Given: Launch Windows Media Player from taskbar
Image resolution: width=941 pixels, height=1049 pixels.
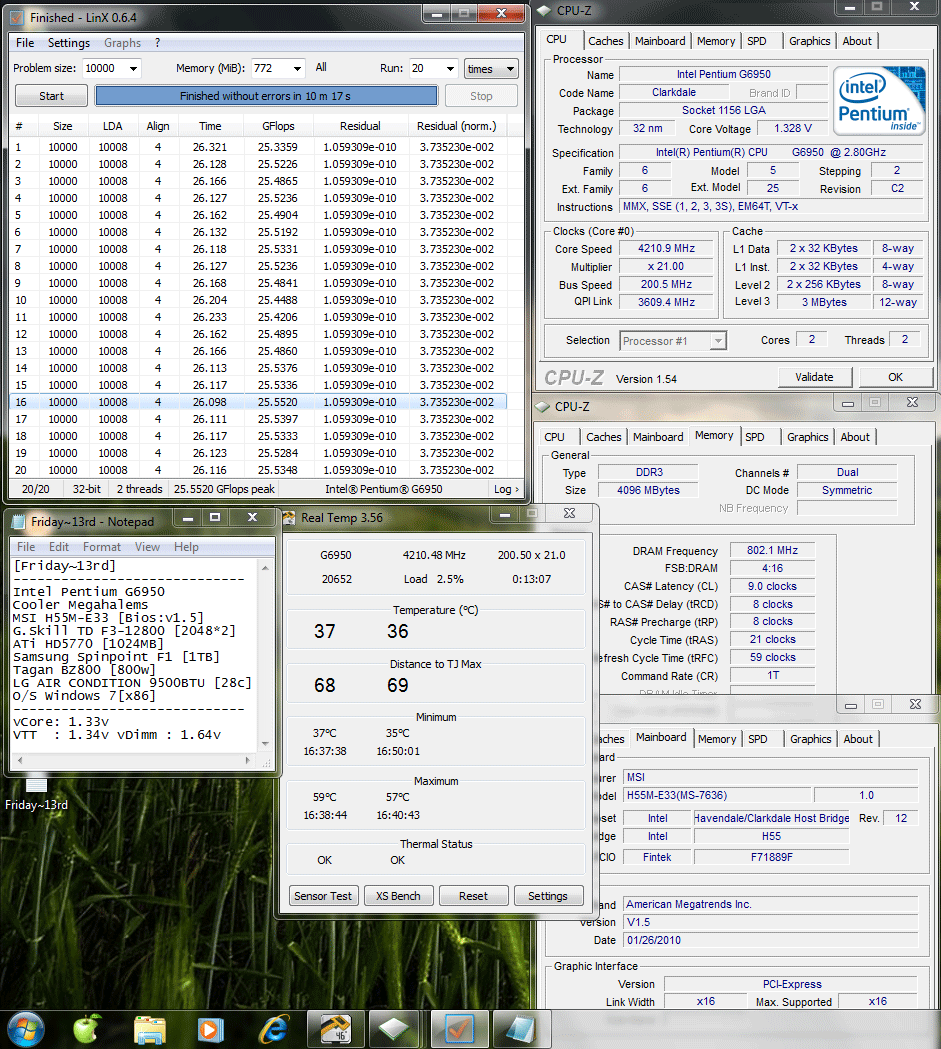Looking at the screenshot, I should [x=210, y=1028].
